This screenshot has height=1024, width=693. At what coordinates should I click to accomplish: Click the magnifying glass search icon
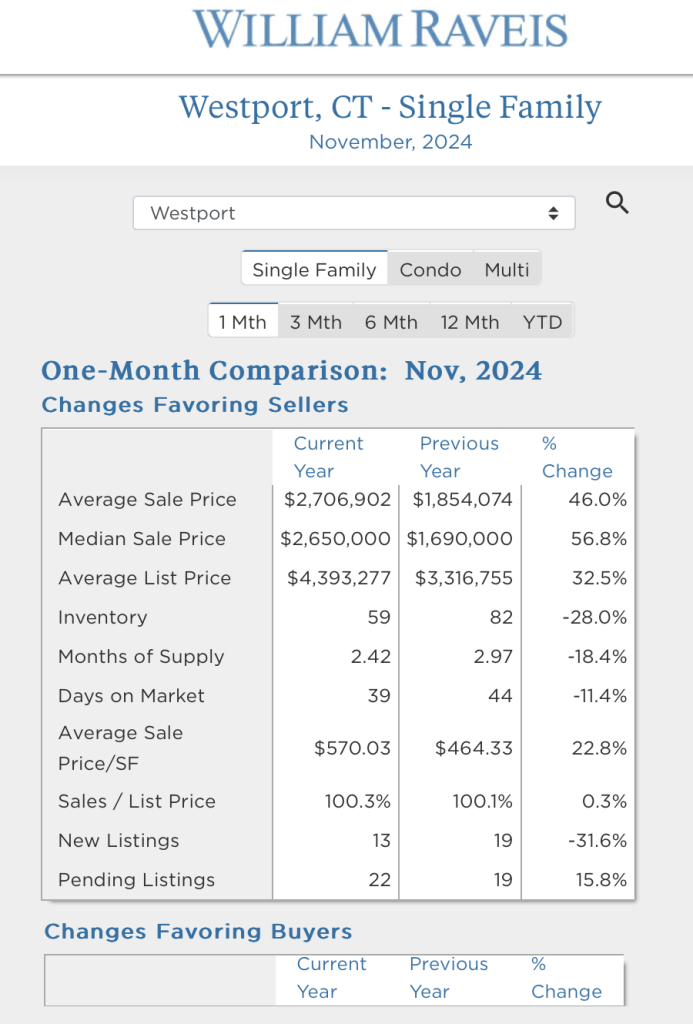point(618,204)
